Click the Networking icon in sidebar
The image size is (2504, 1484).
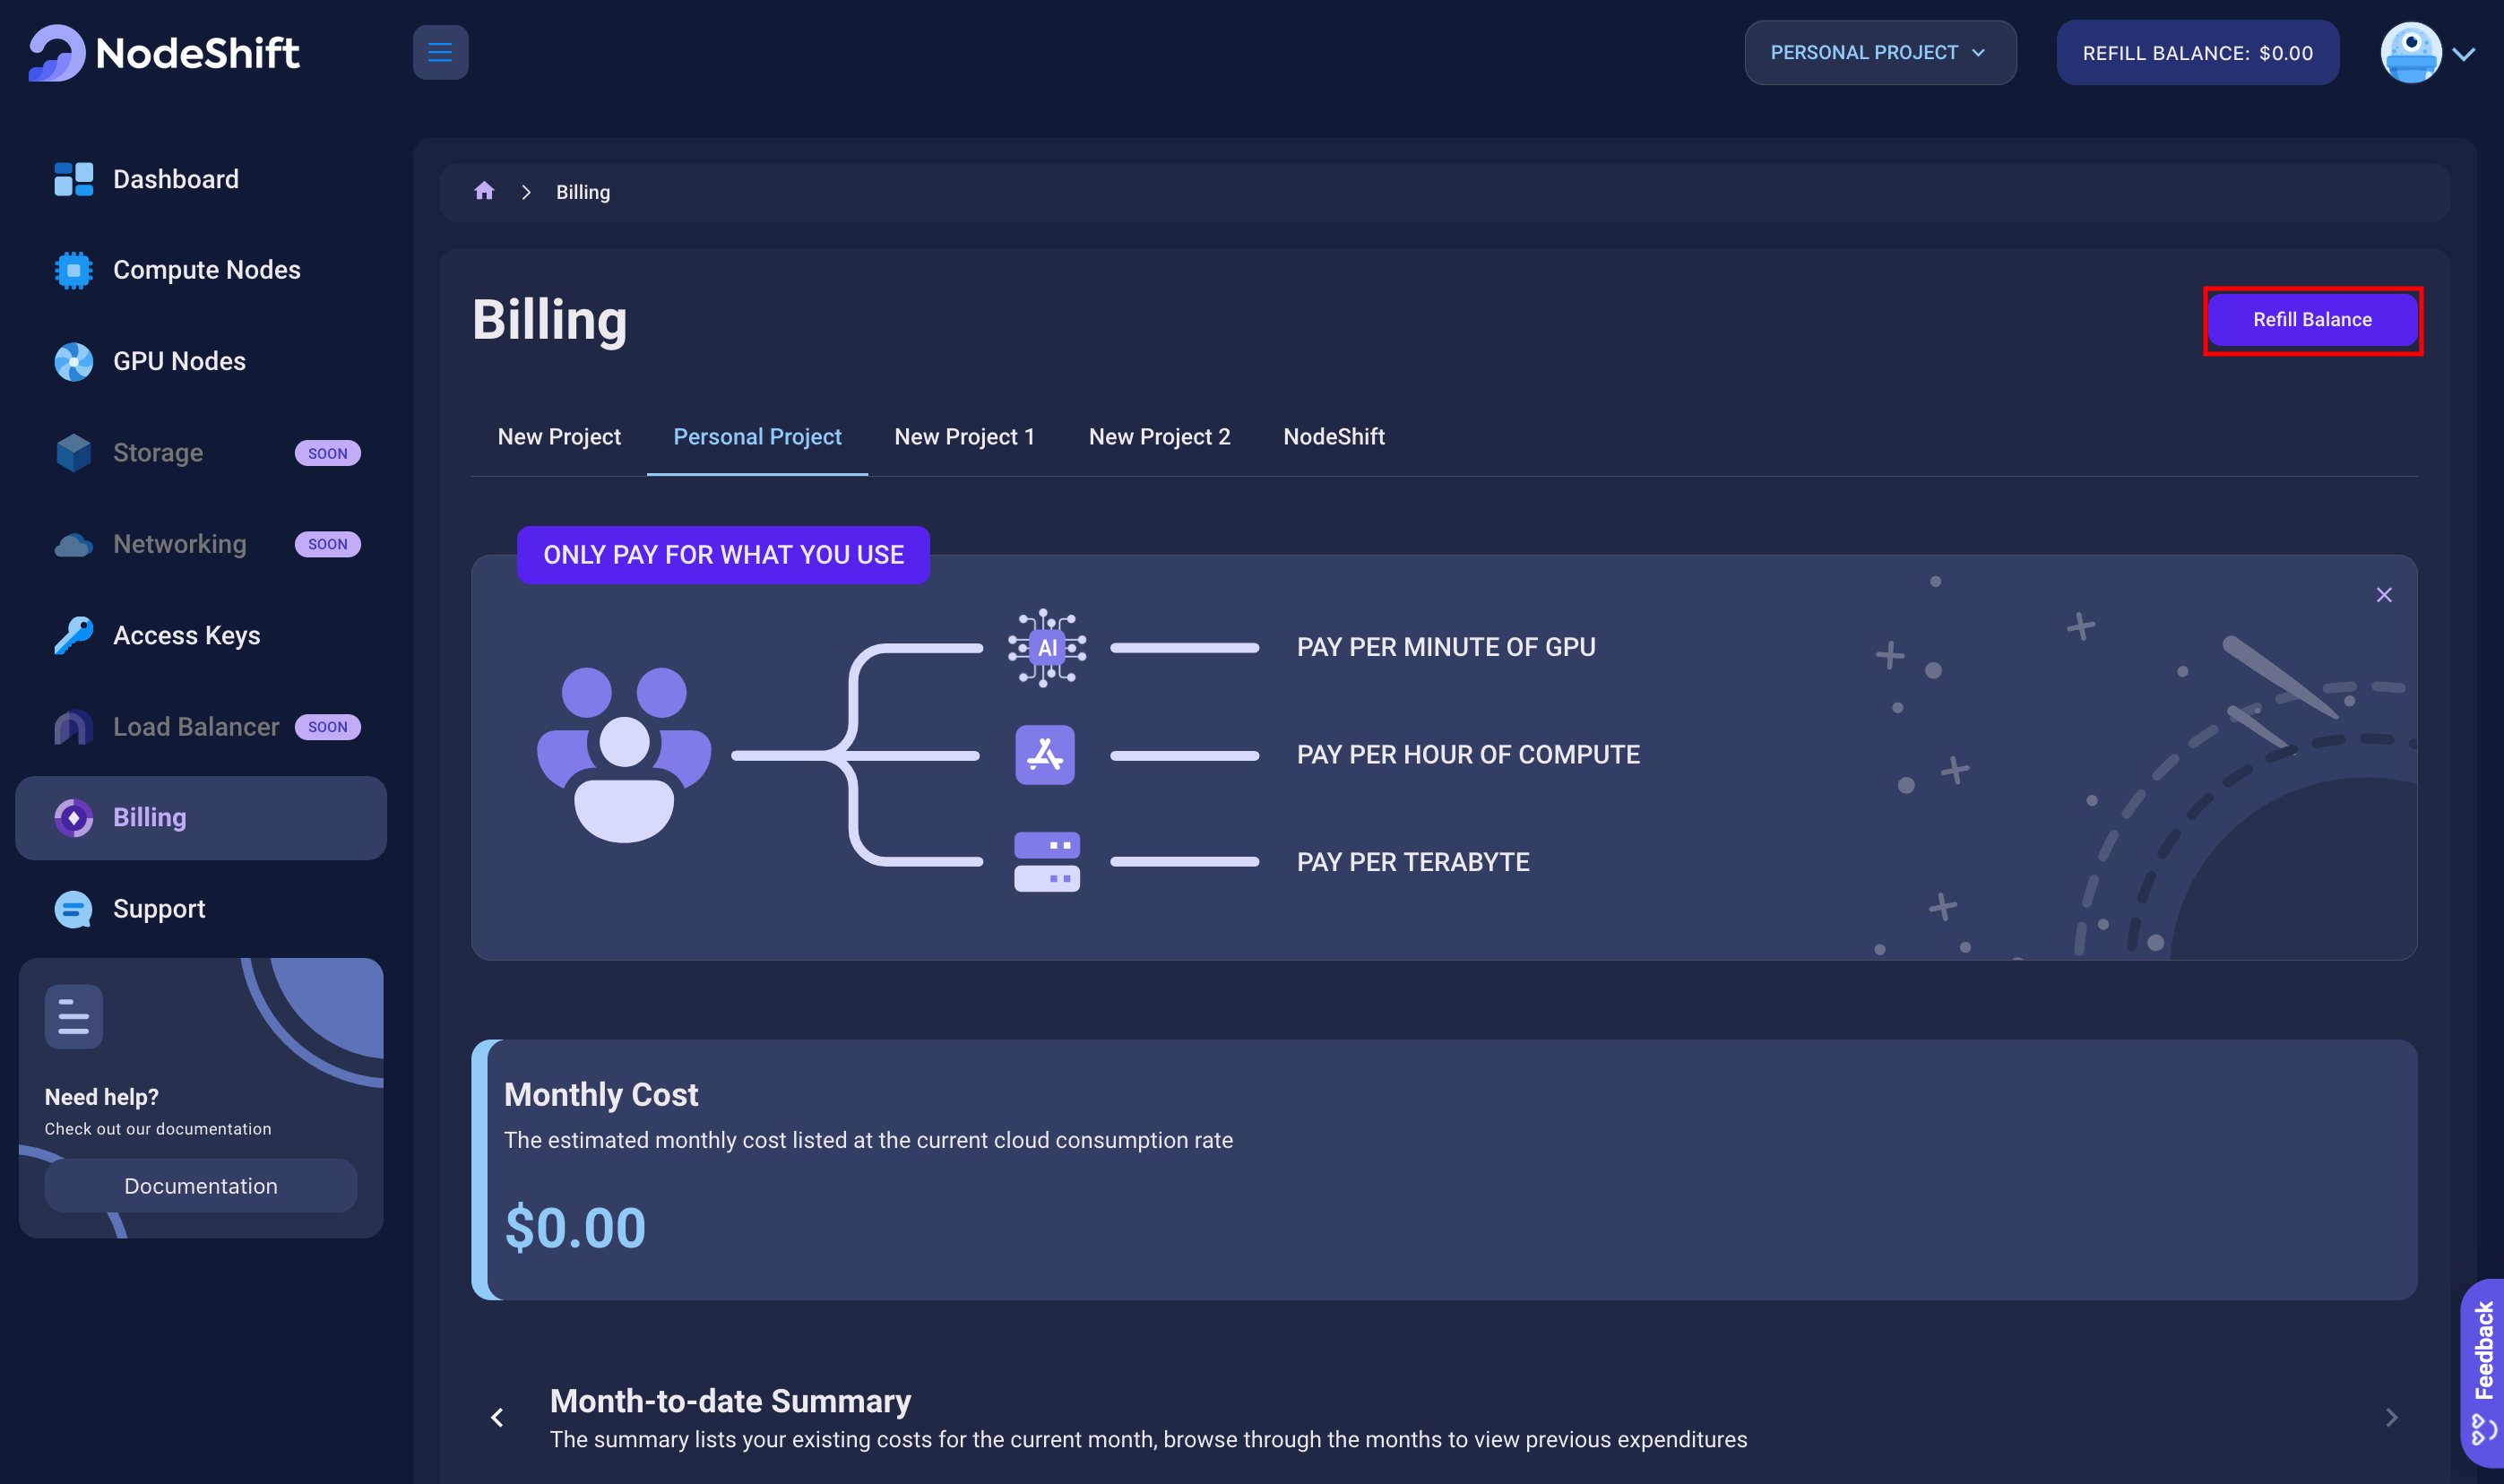coord(73,542)
